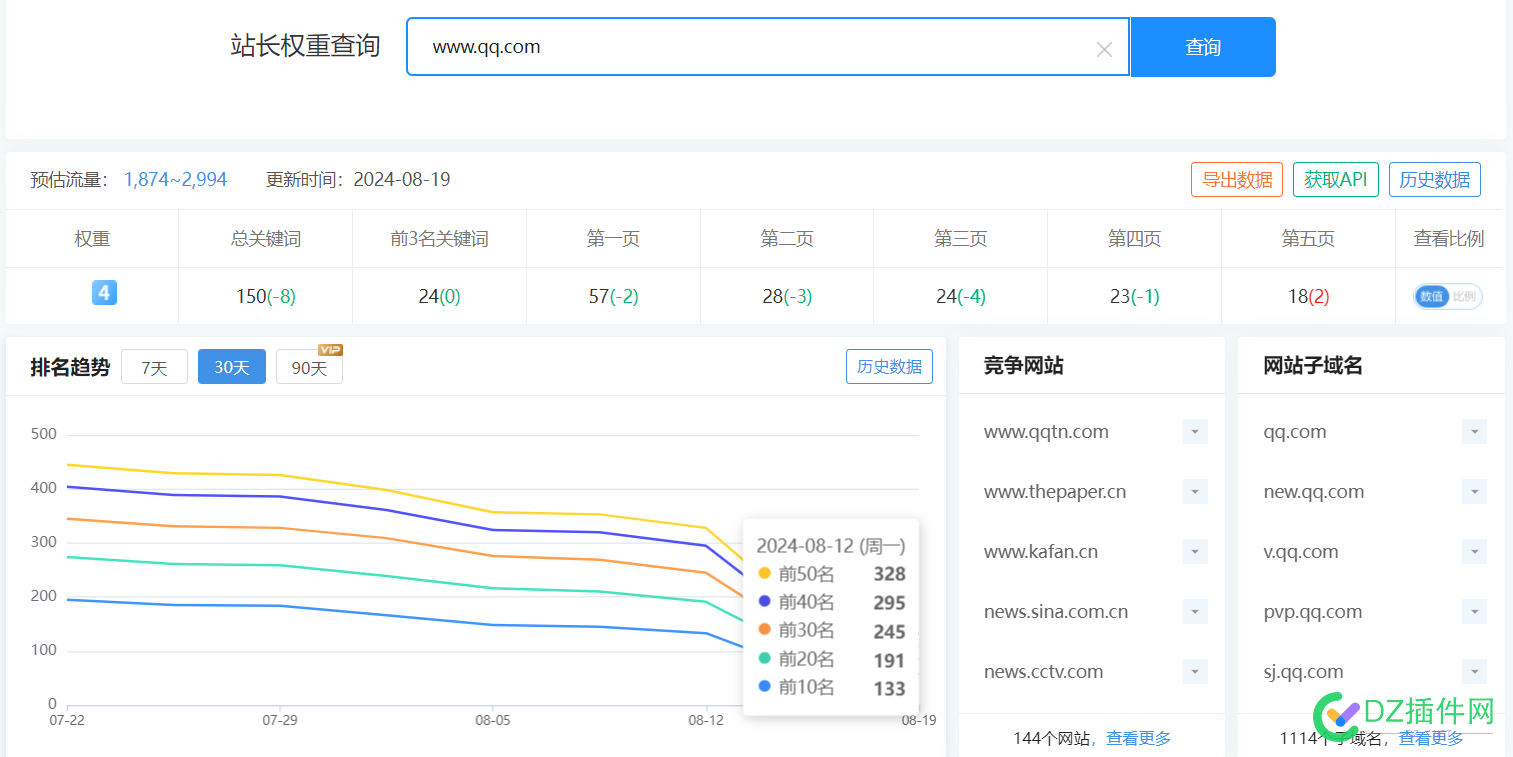Focus the domain input showing www.qq.com
This screenshot has height=757, width=1513.
click(768, 46)
